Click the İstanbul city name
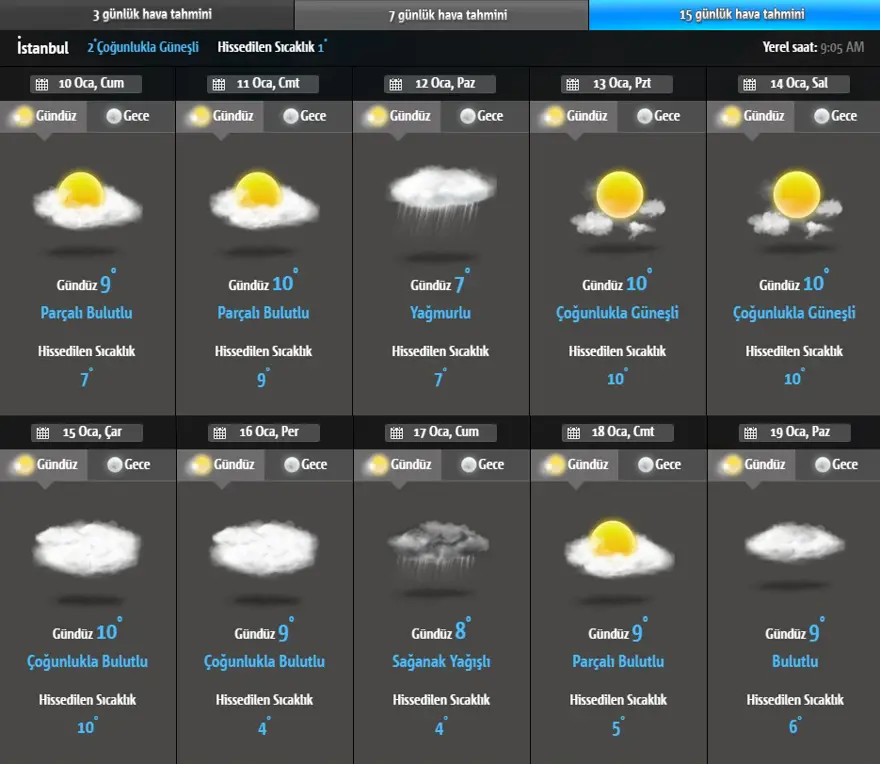880x764 pixels. 42,47
